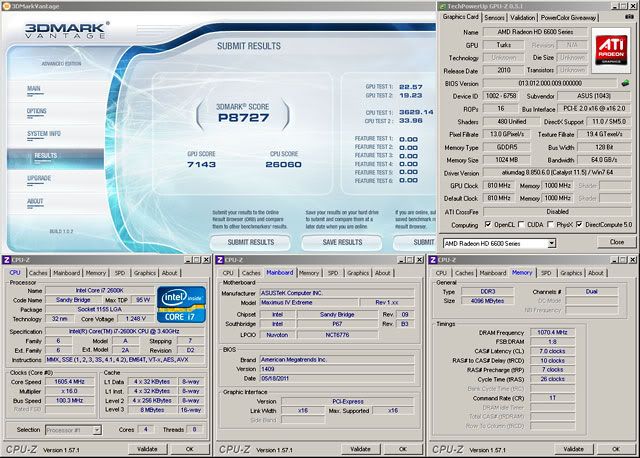The height and width of the screenshot is (458, 640).
Task: Click Close button in GPU-Z
Action: coord(616,242)
